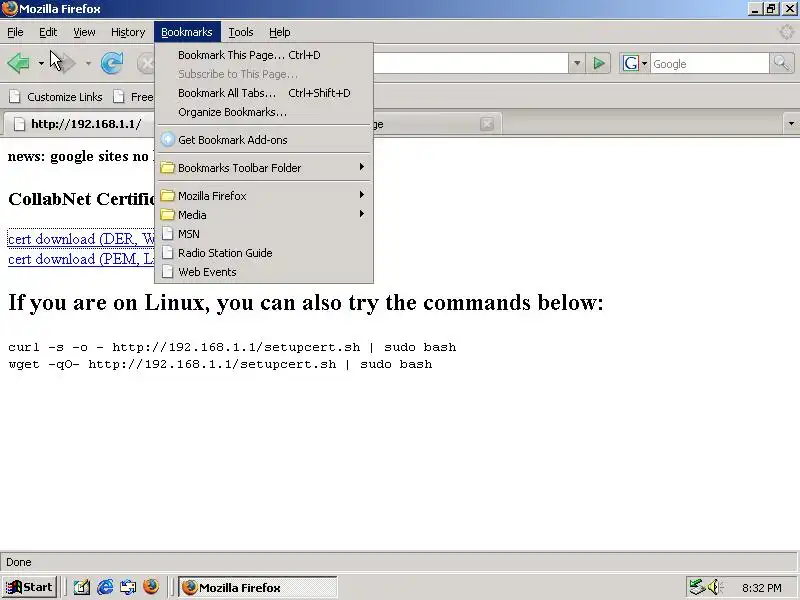Image resolution: width=800 pixels, height=600 pixels.
Task: Click the Forward arrow button
Action: (67, 64)
